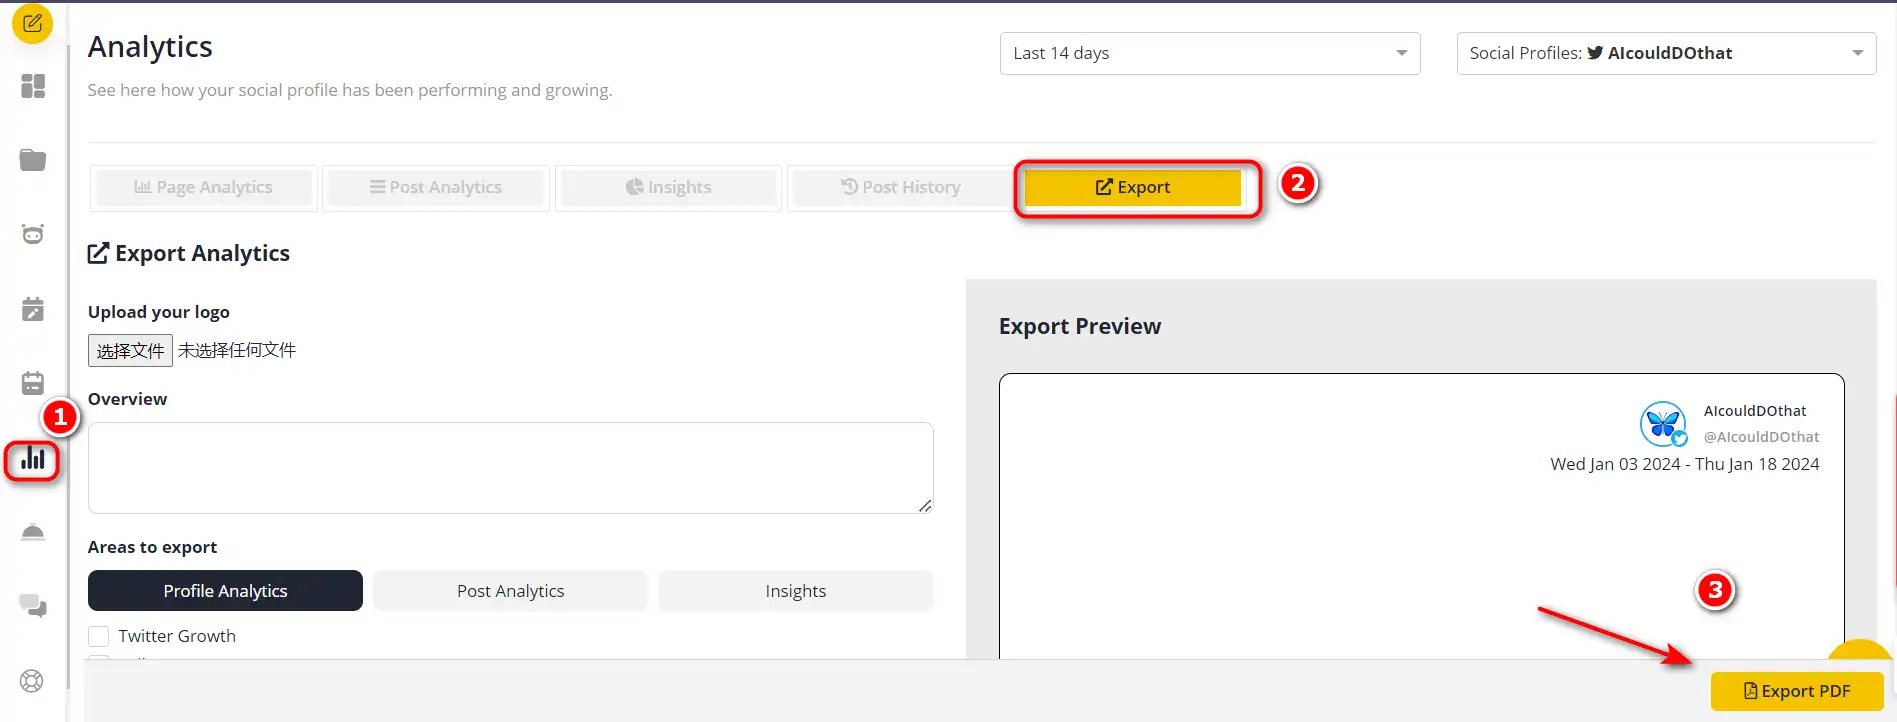Viewport: 1897px width, 722px height.
Task: Switch to the Post Analytics top tab
Action: [436, 187]
